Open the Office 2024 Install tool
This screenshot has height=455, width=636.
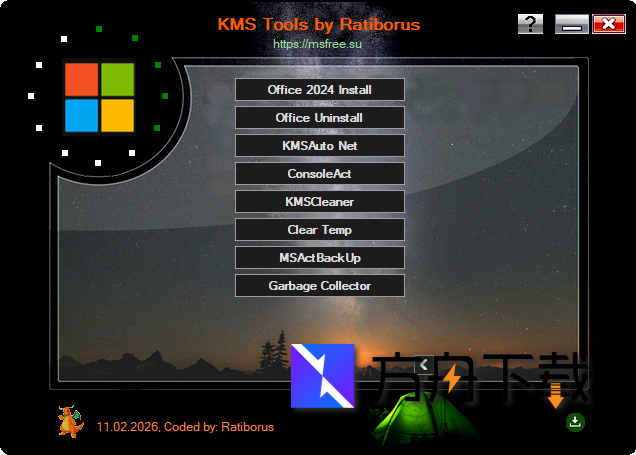point(320,90)
